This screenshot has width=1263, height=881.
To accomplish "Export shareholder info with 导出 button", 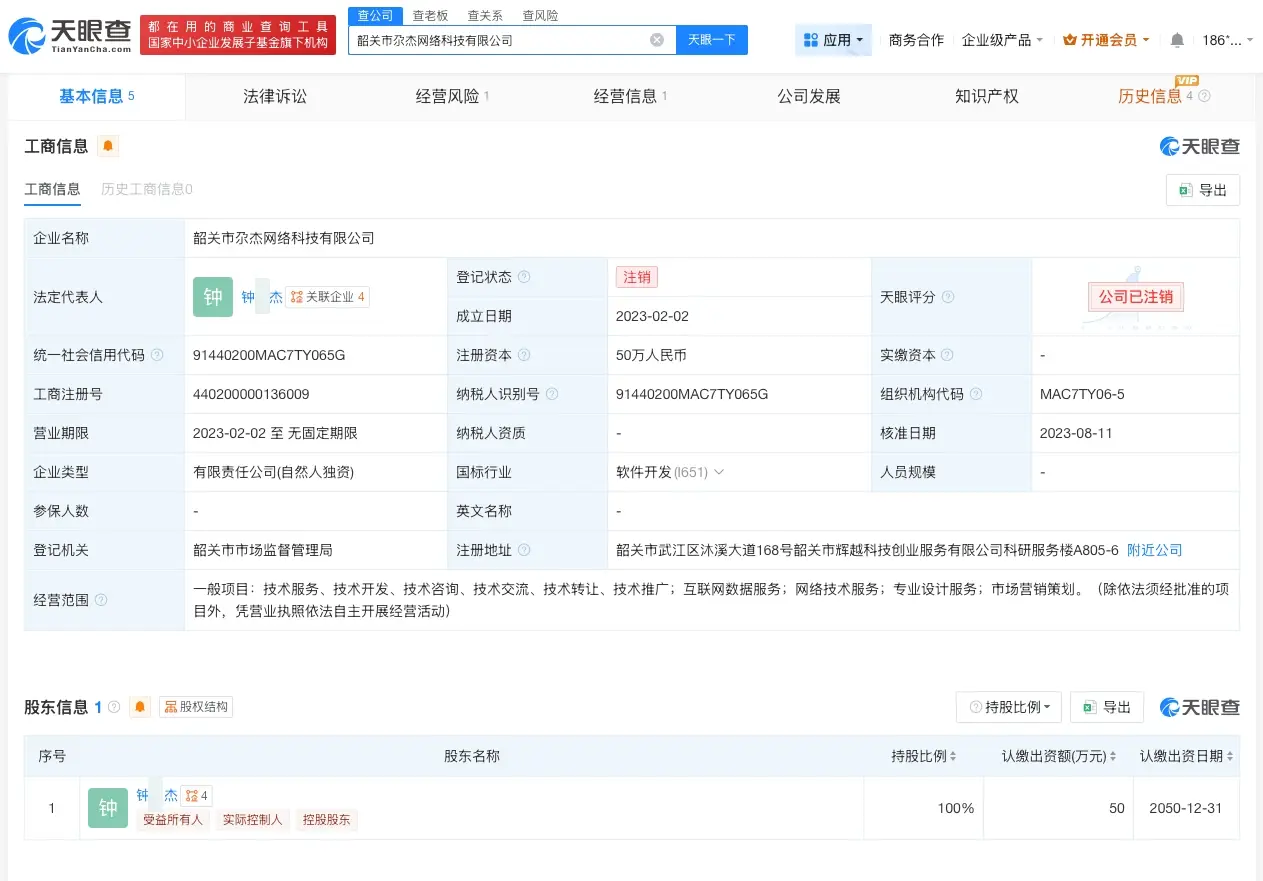I will click(x=1107, y=707).
